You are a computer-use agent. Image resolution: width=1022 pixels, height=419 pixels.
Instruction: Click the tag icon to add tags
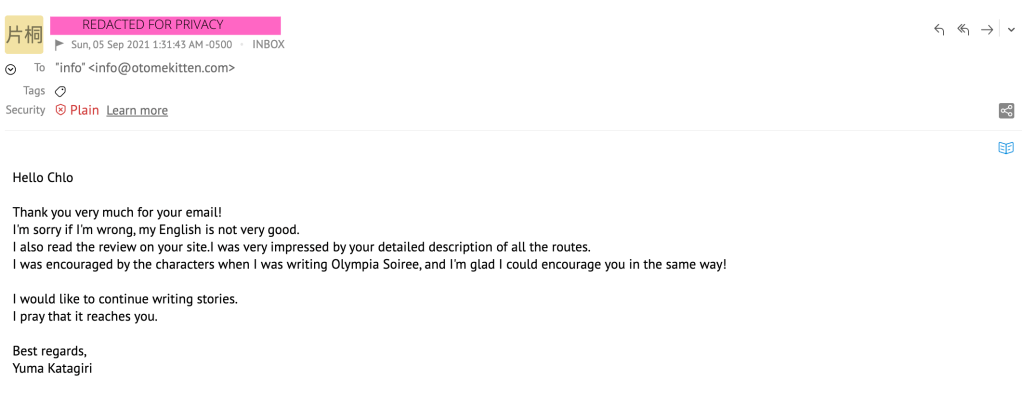click(x=60, y=91)
